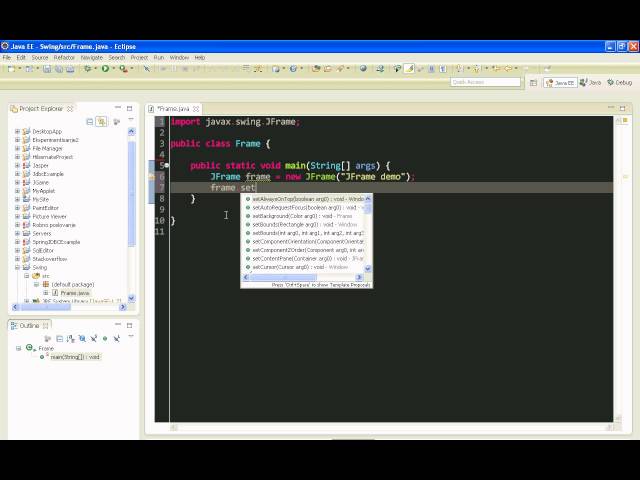
Task: Click autocomplete popup scroll down arrow
Action: (368, 268)
